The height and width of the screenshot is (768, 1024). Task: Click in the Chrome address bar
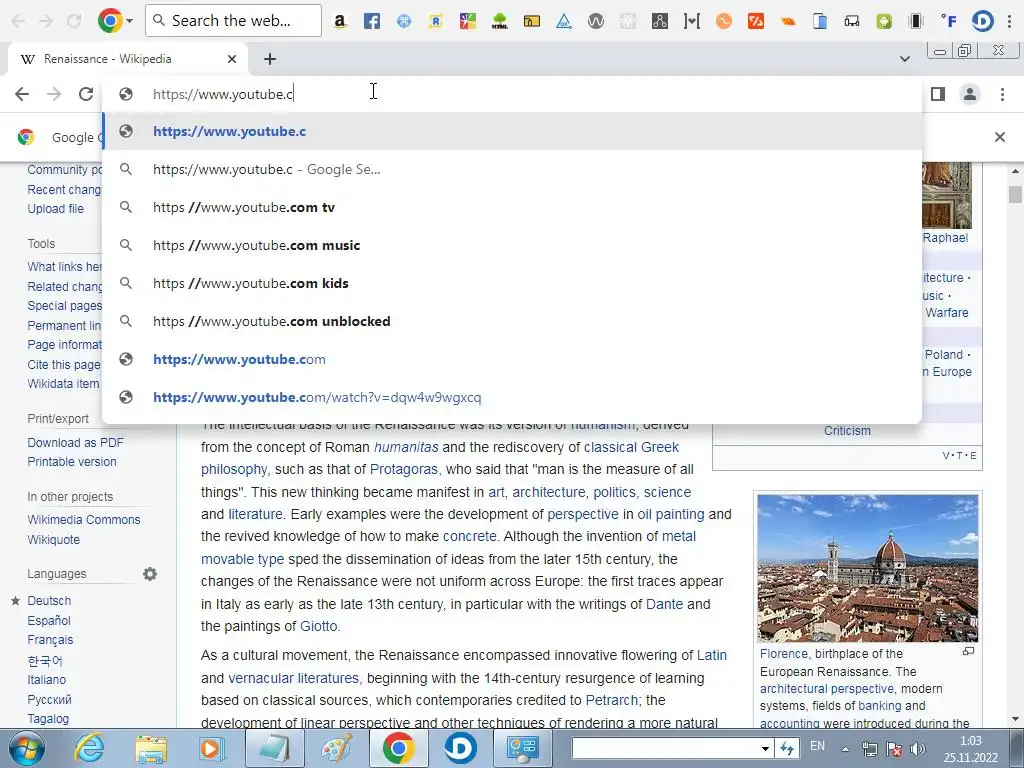pos(512,94)
